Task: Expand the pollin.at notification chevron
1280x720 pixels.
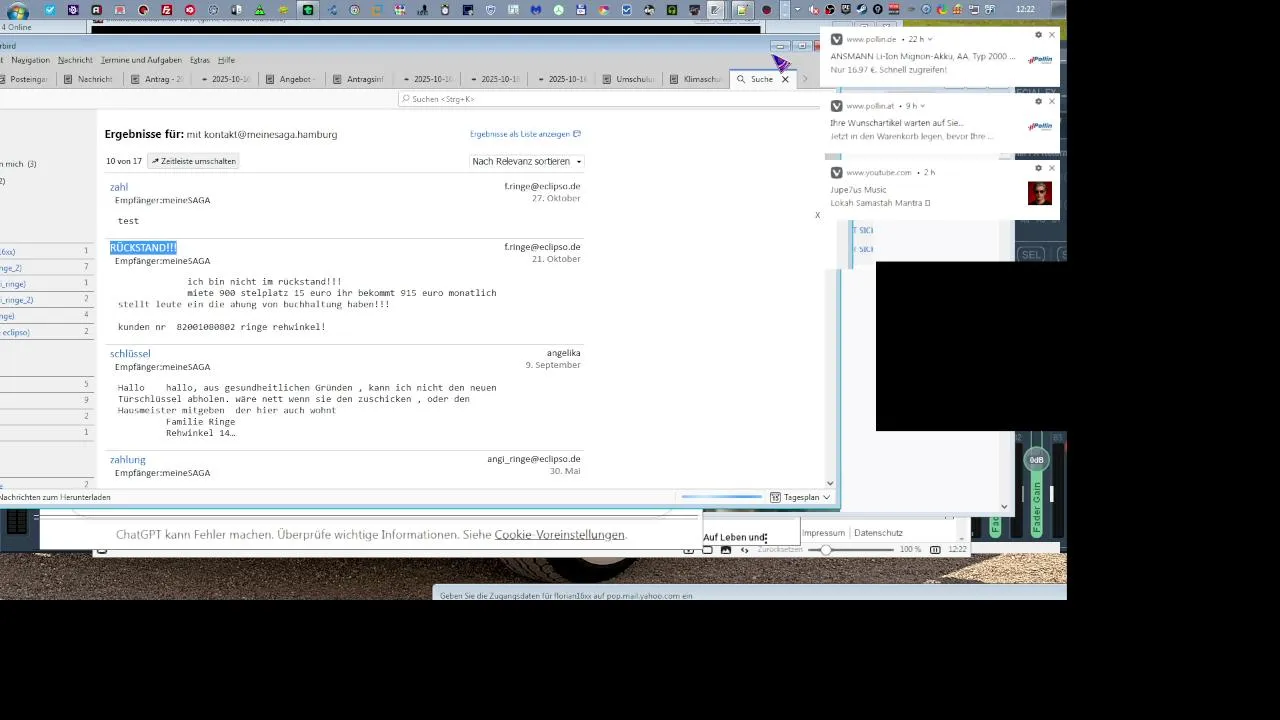Action: click(x=922, y=106)
